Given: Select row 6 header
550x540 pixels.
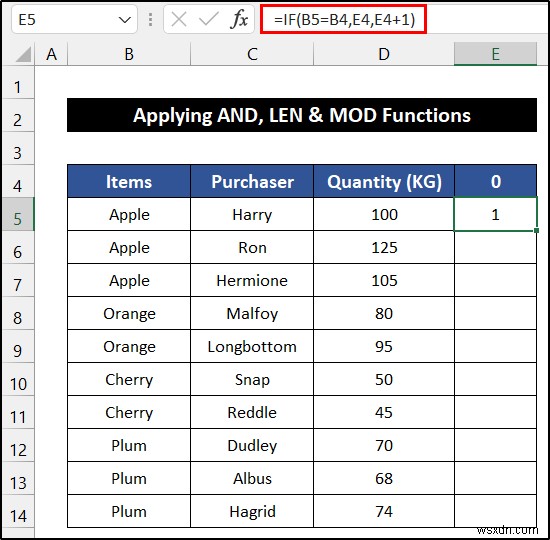Looking at the screenshot, I should 18,247.
